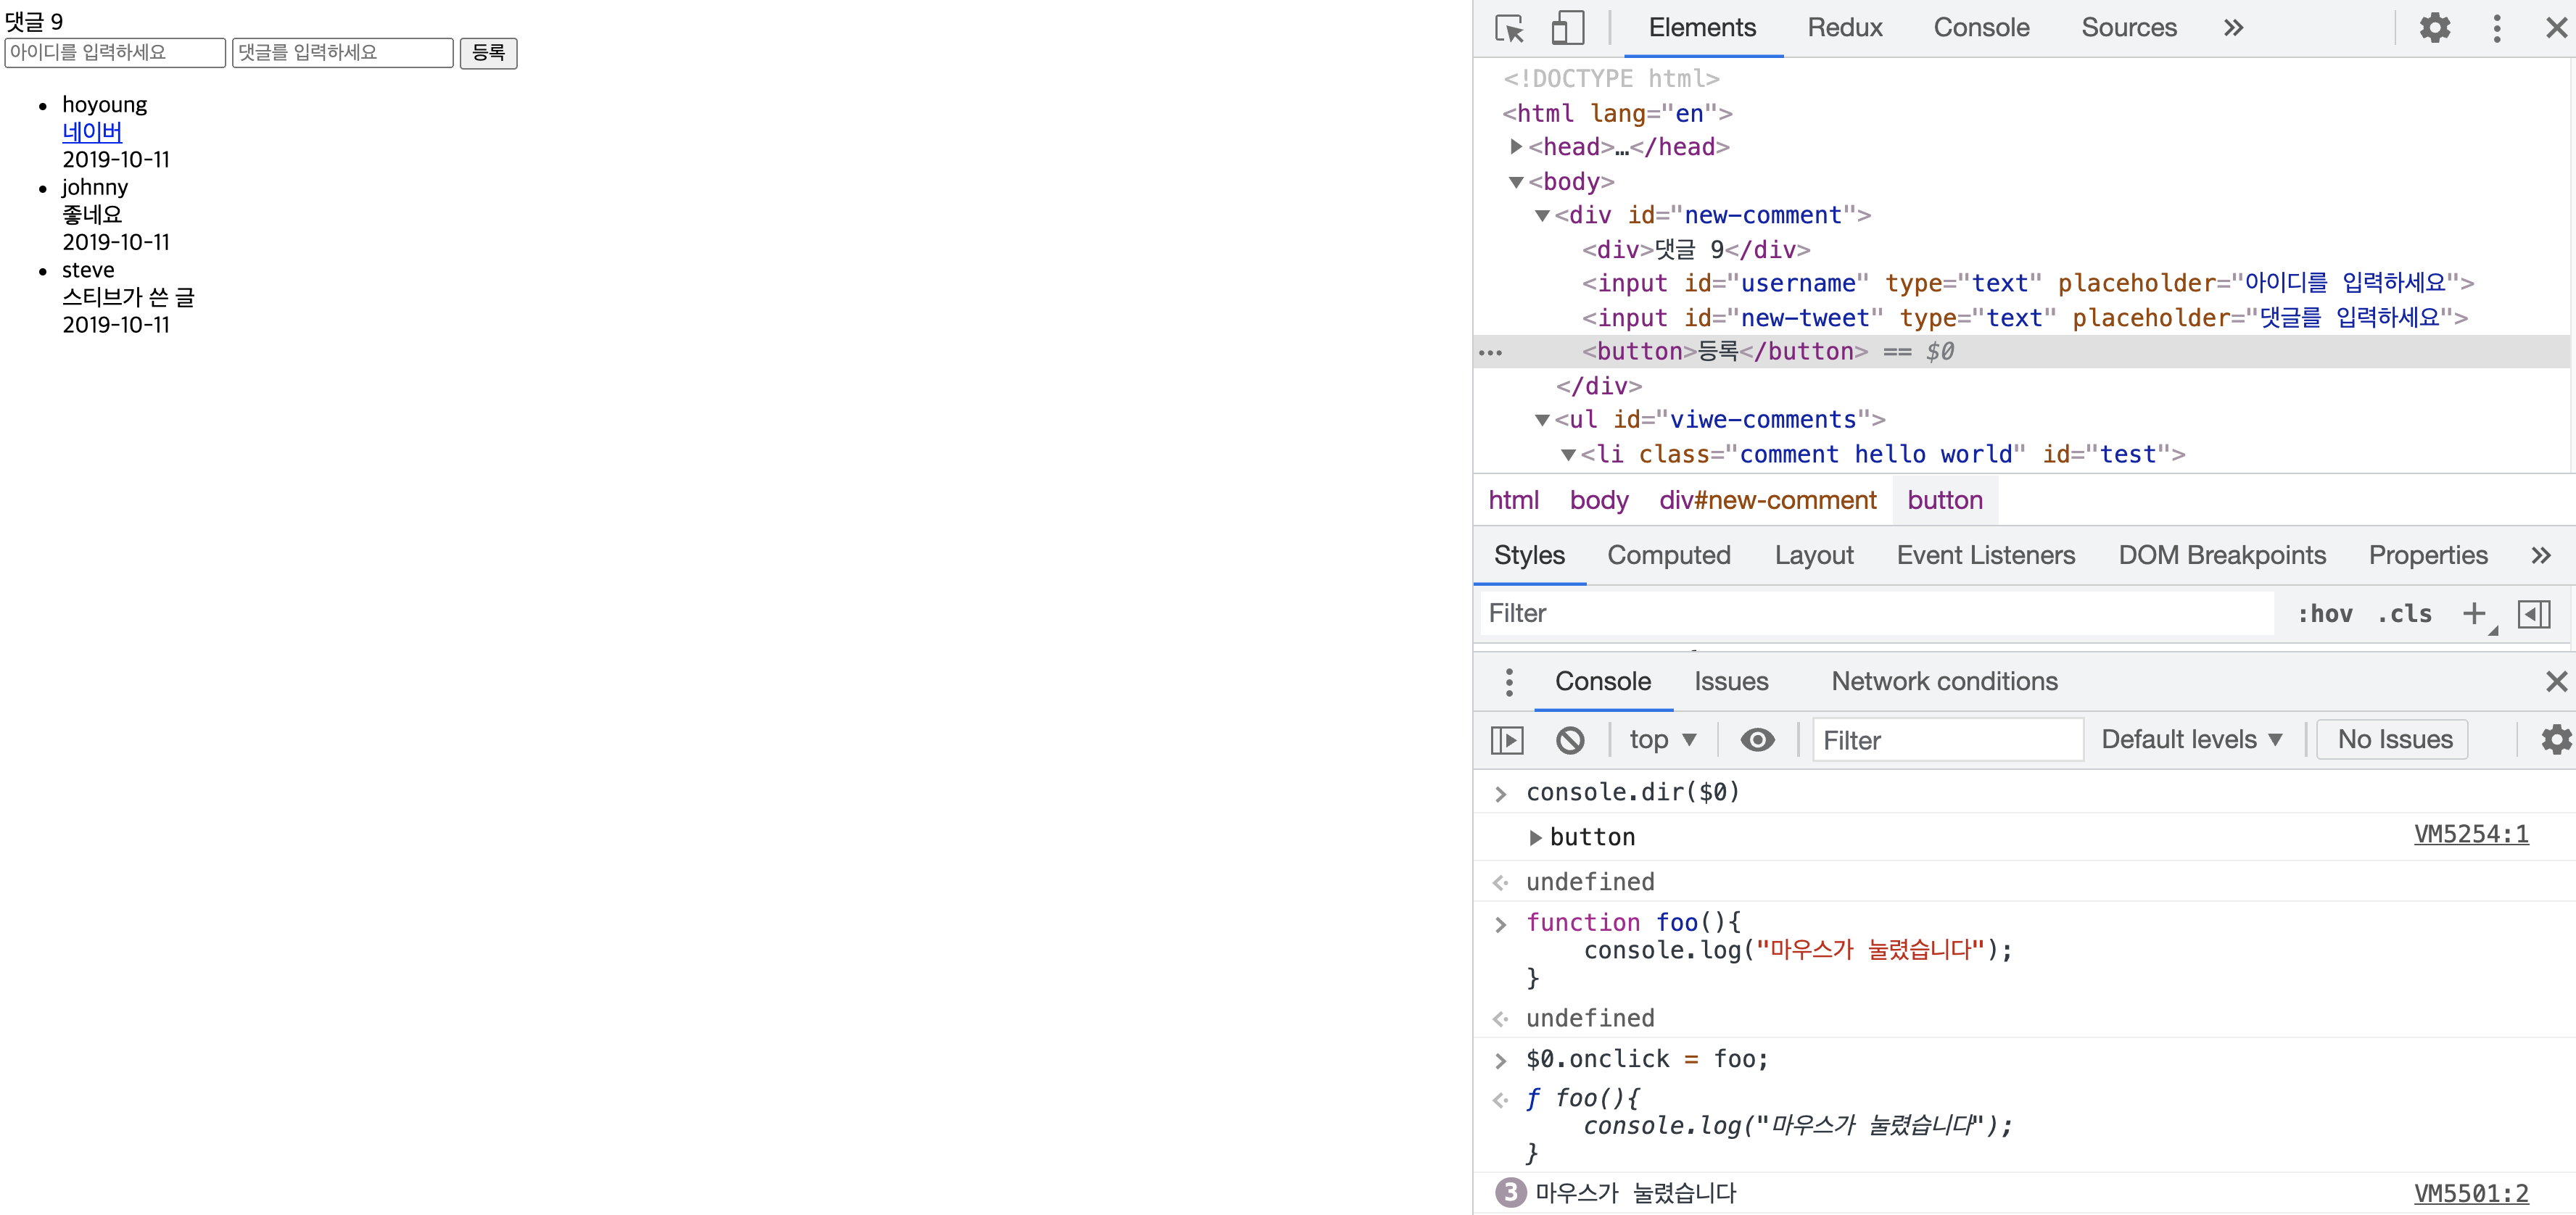Click button in the breadcrumb bar
The width and height of the screenshot is (2576, 1215).
tap(1944, 500)
